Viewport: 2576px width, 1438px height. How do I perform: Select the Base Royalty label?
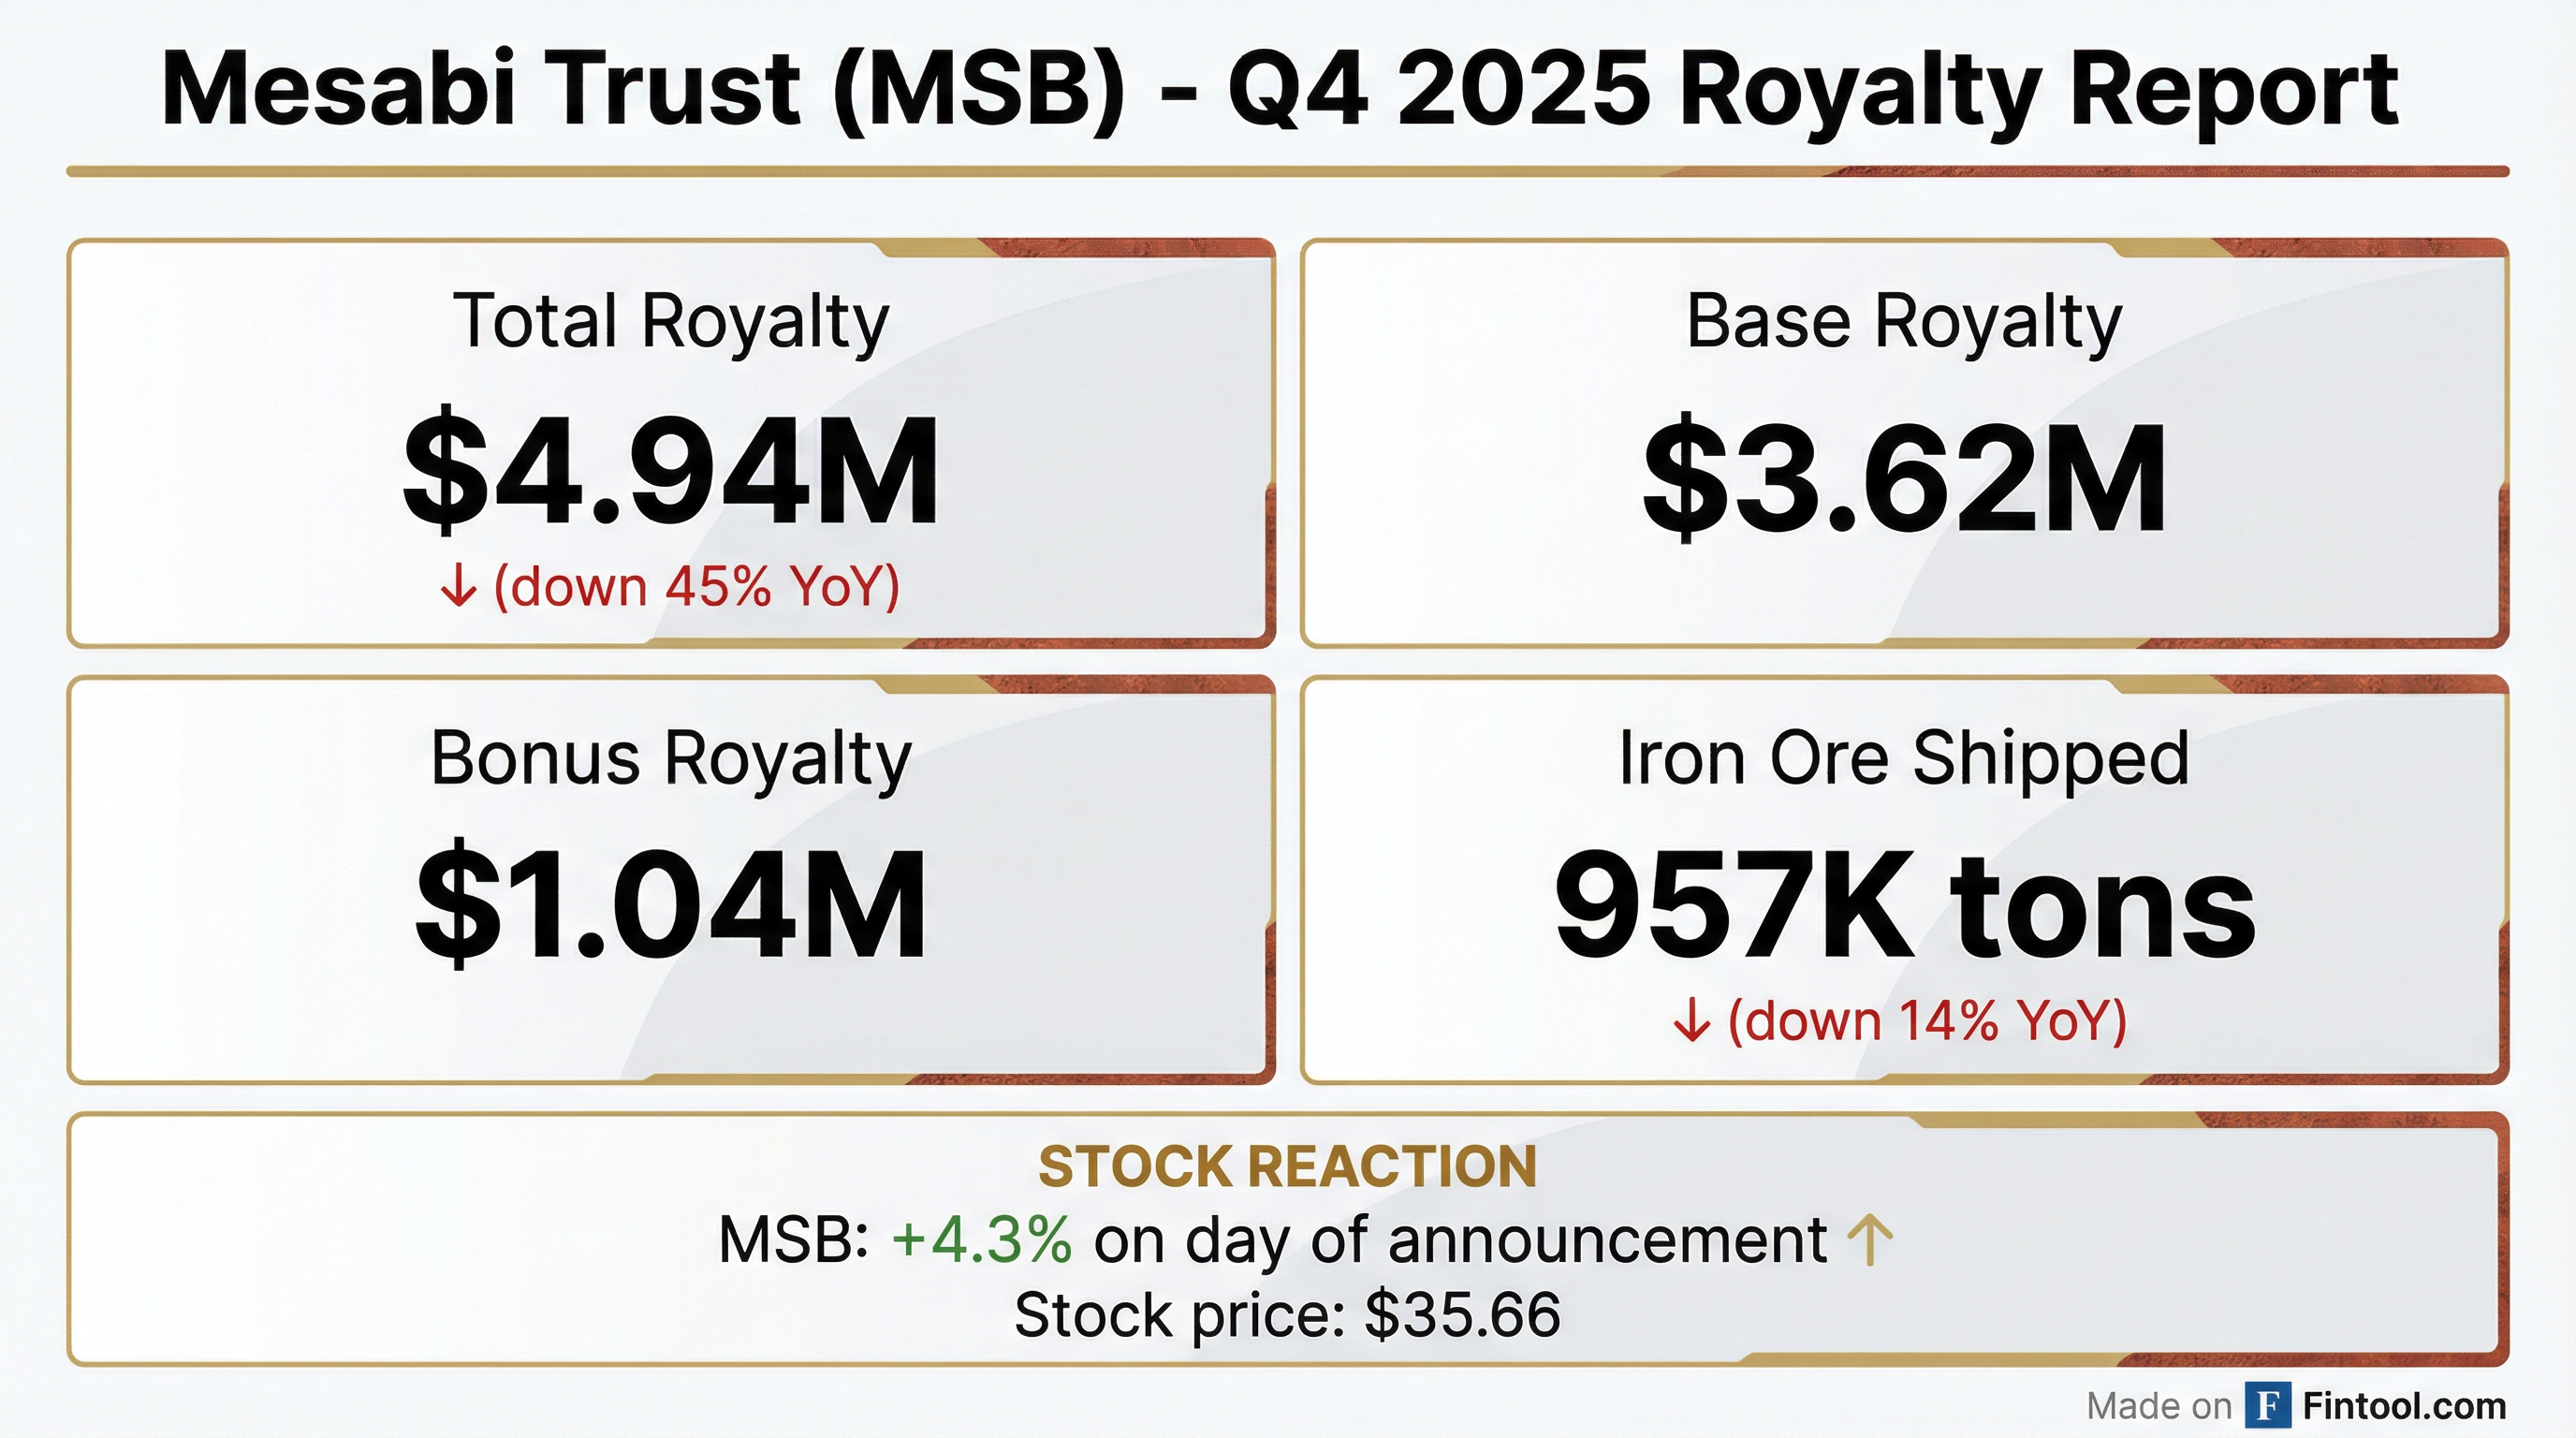pos(1903,322)
